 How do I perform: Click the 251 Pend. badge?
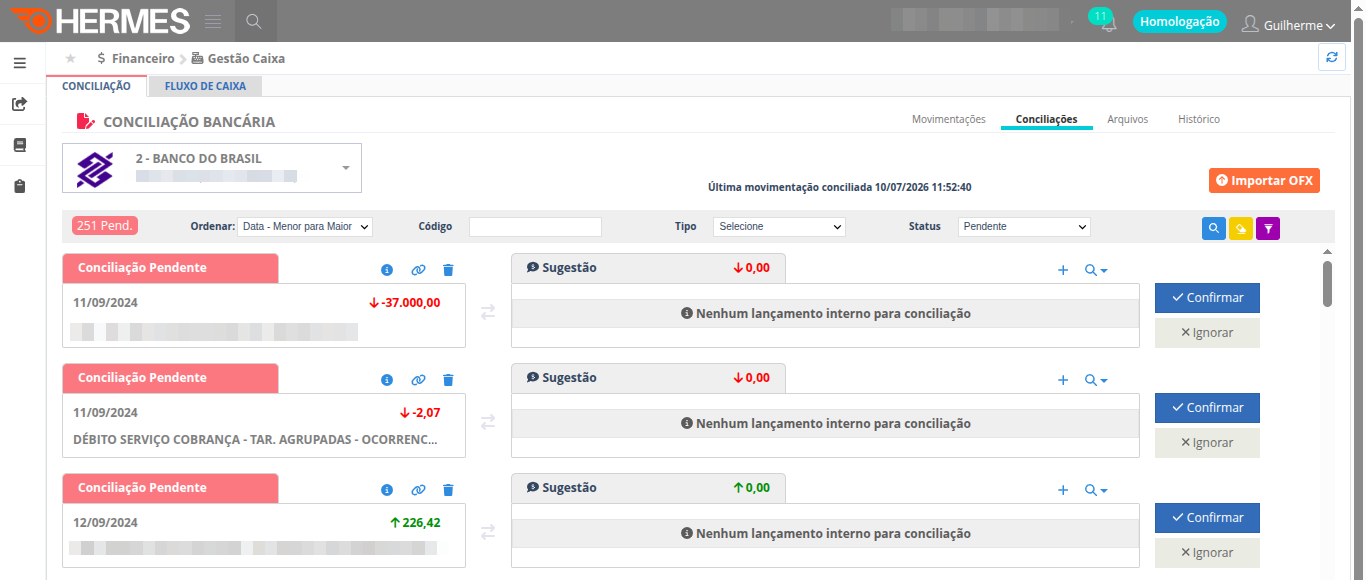(x=104, y=226)
